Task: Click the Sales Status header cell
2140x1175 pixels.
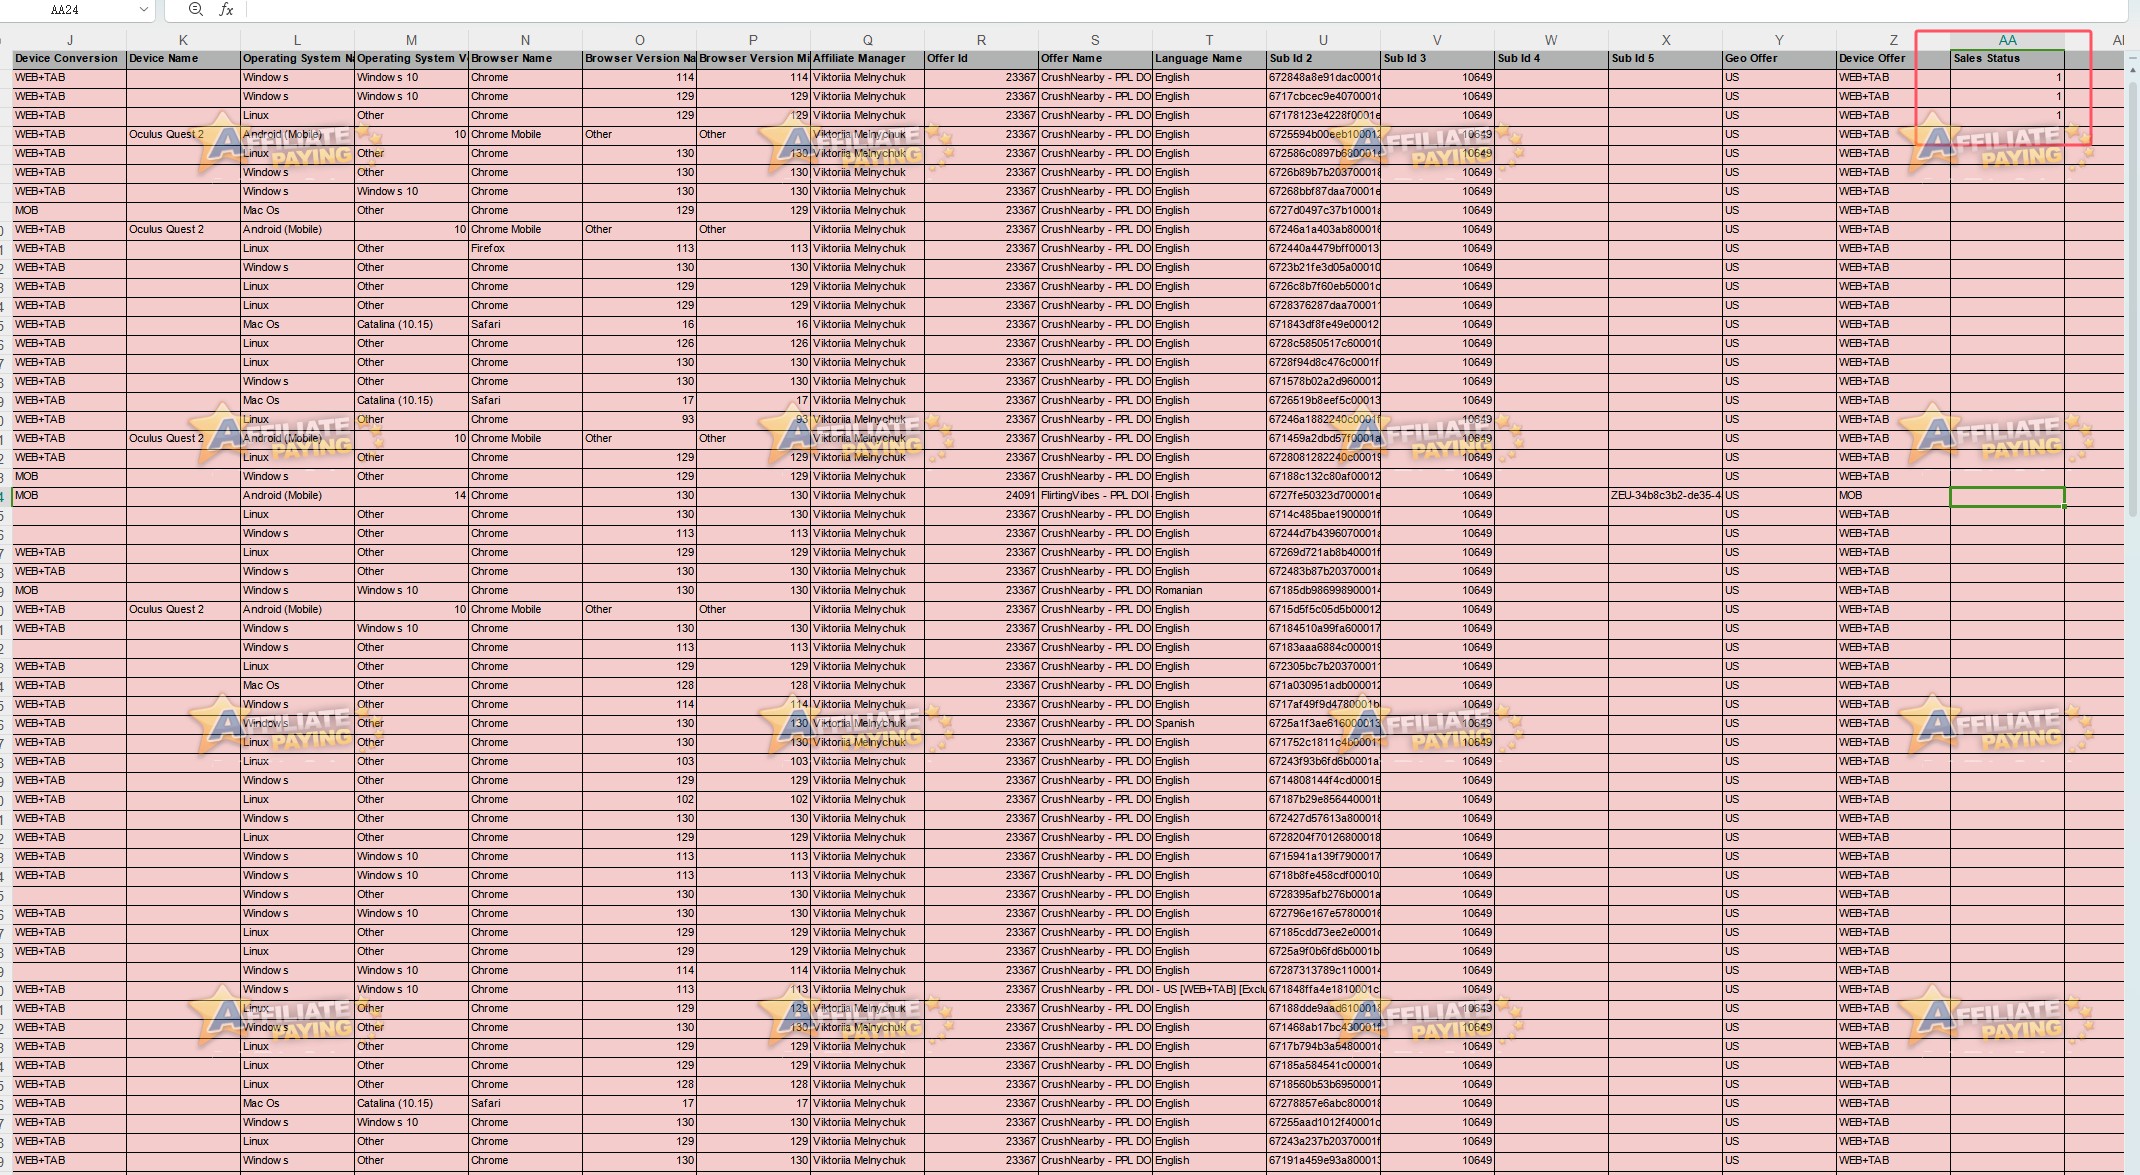Action: tap(2006, 59)
